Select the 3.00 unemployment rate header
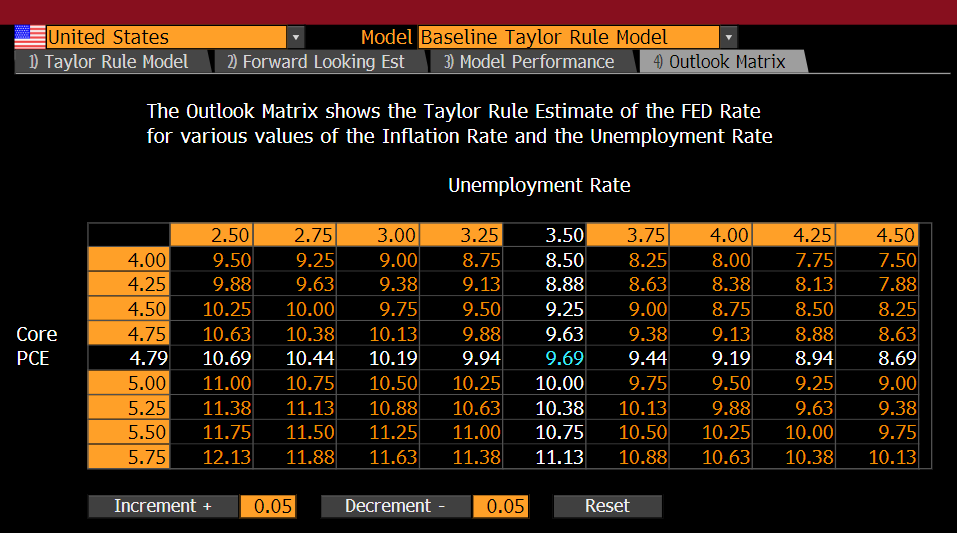957x533 pixels. pos(378,235)
